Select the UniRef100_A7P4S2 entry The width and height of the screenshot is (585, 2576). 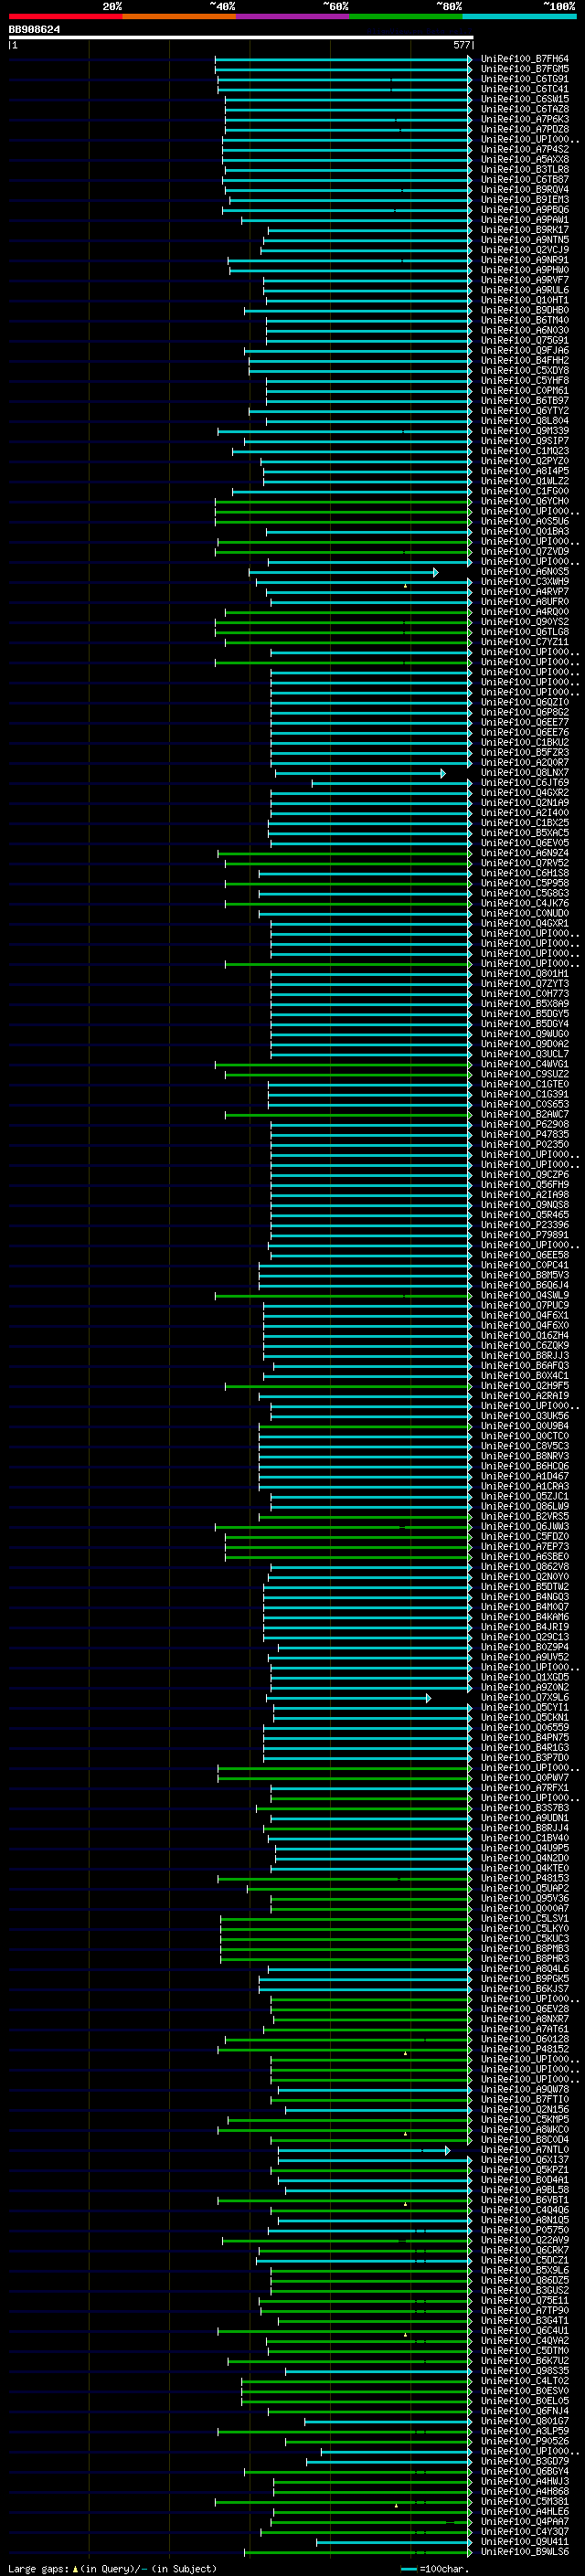click(524, 149)
